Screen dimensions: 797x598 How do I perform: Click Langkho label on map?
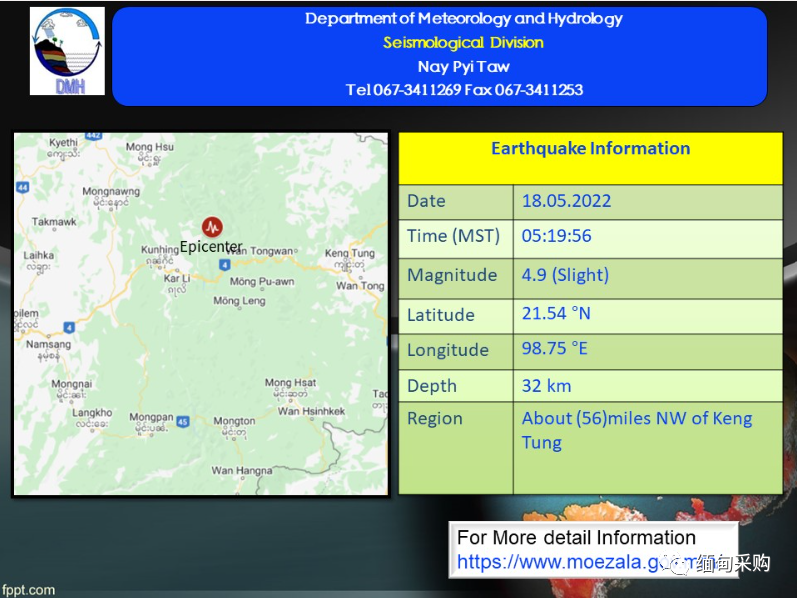point(92,412)
